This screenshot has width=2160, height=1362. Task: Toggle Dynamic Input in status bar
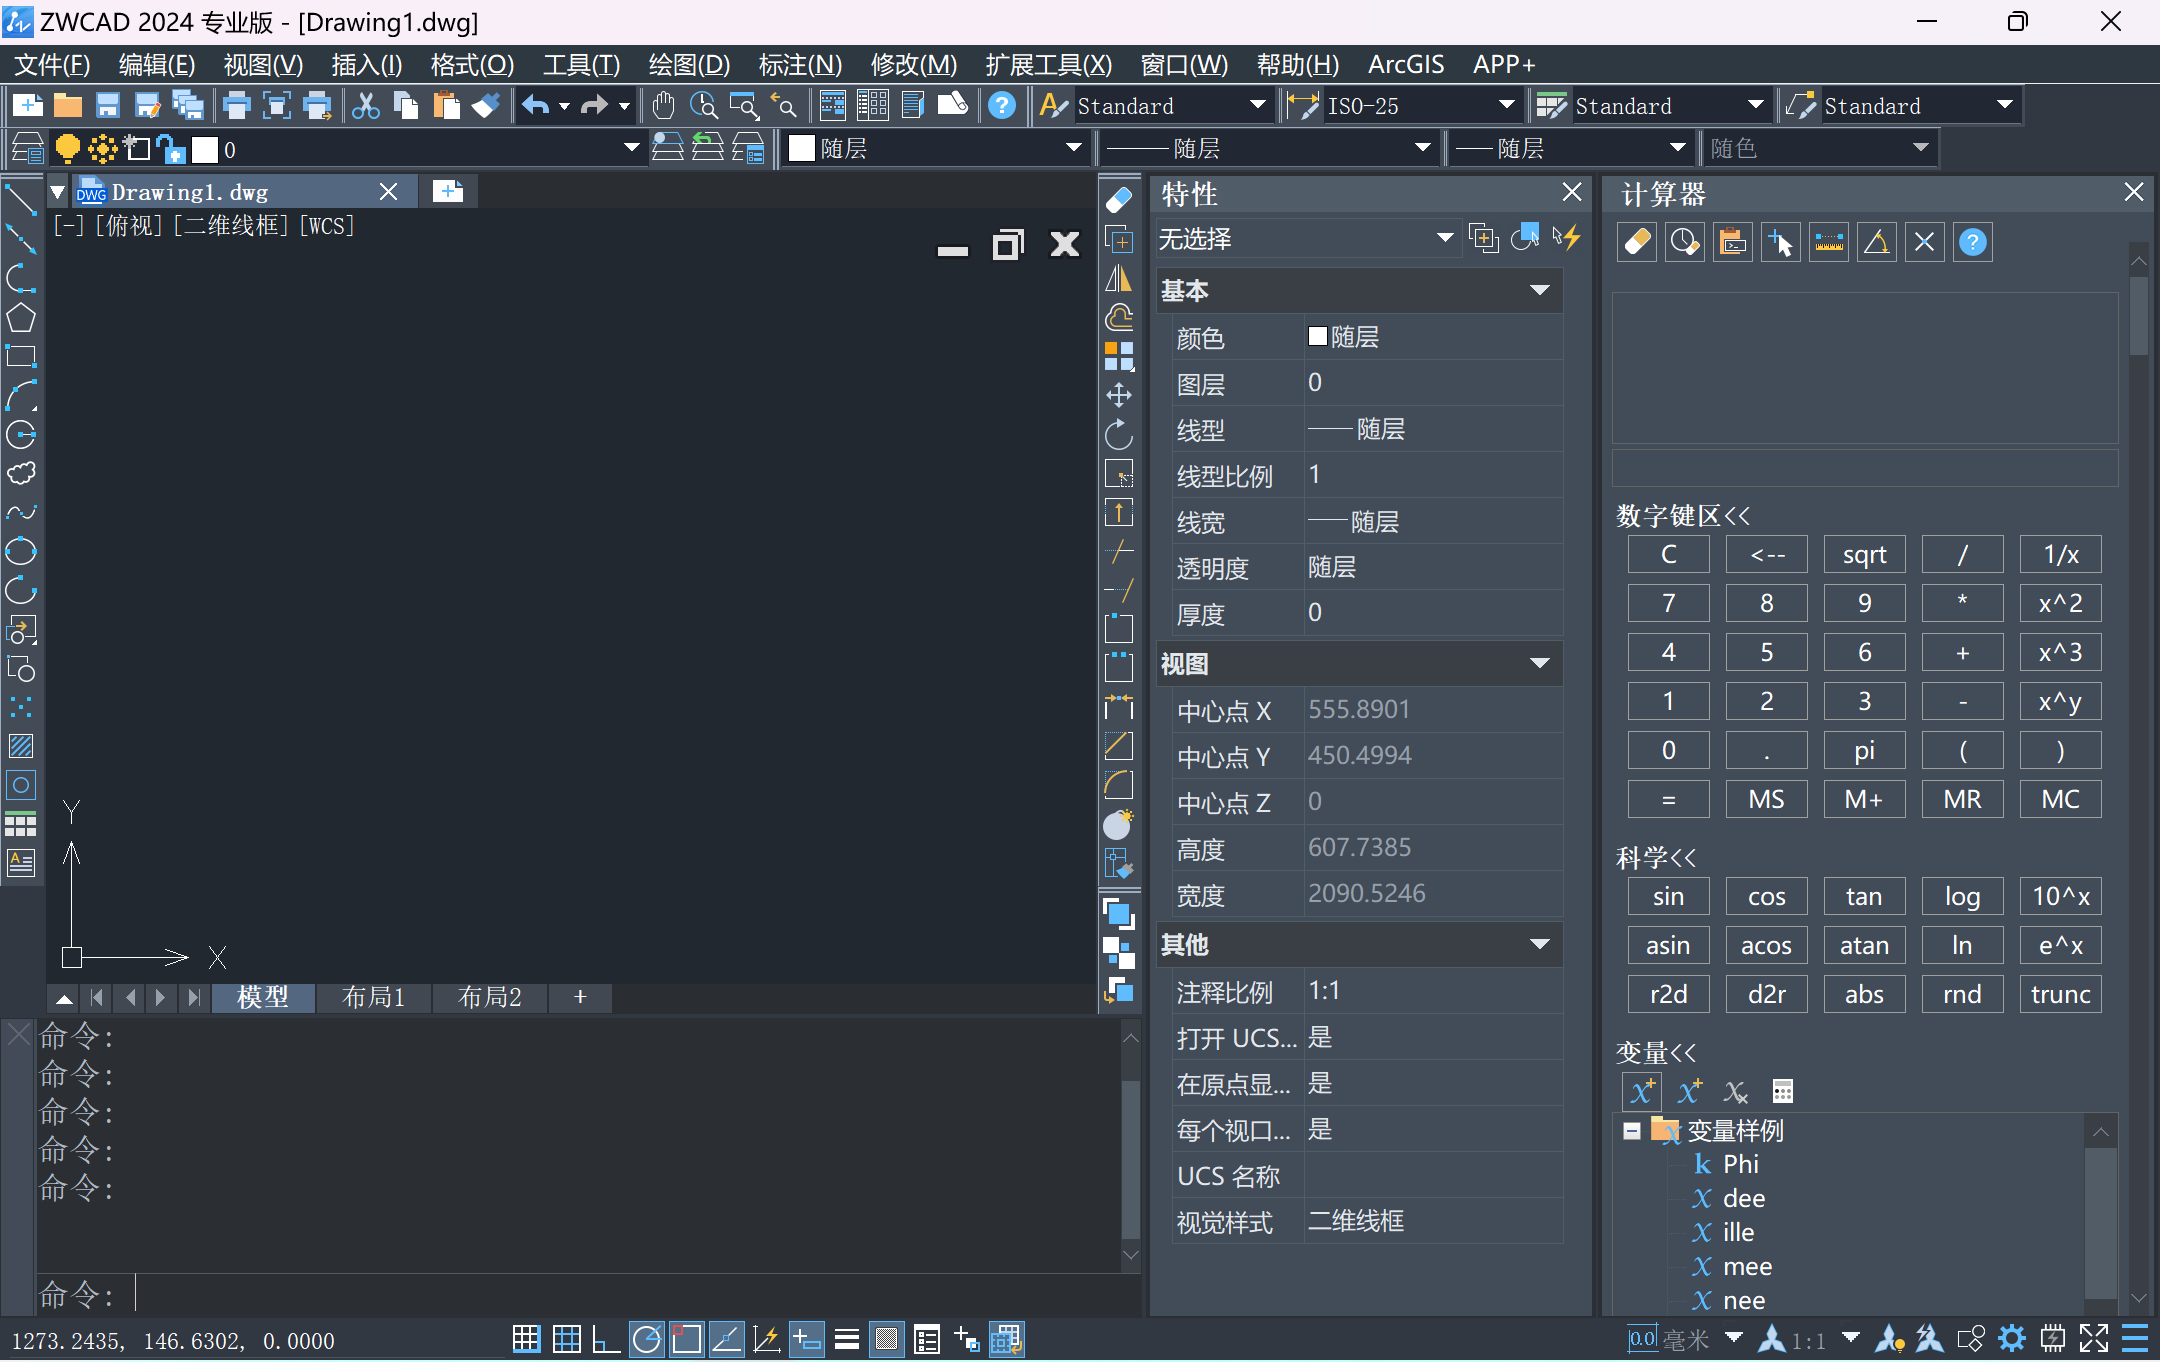click(806, 1339)
